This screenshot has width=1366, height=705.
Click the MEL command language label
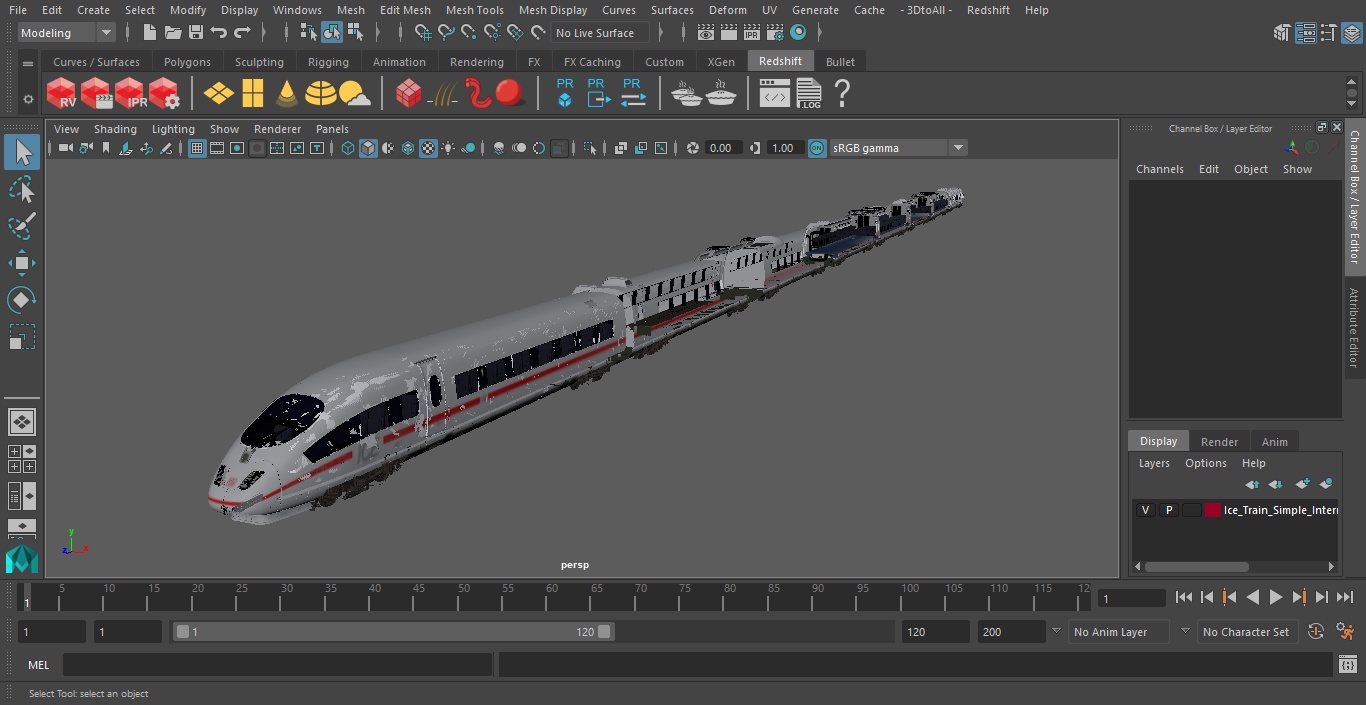tap(39, 665)
